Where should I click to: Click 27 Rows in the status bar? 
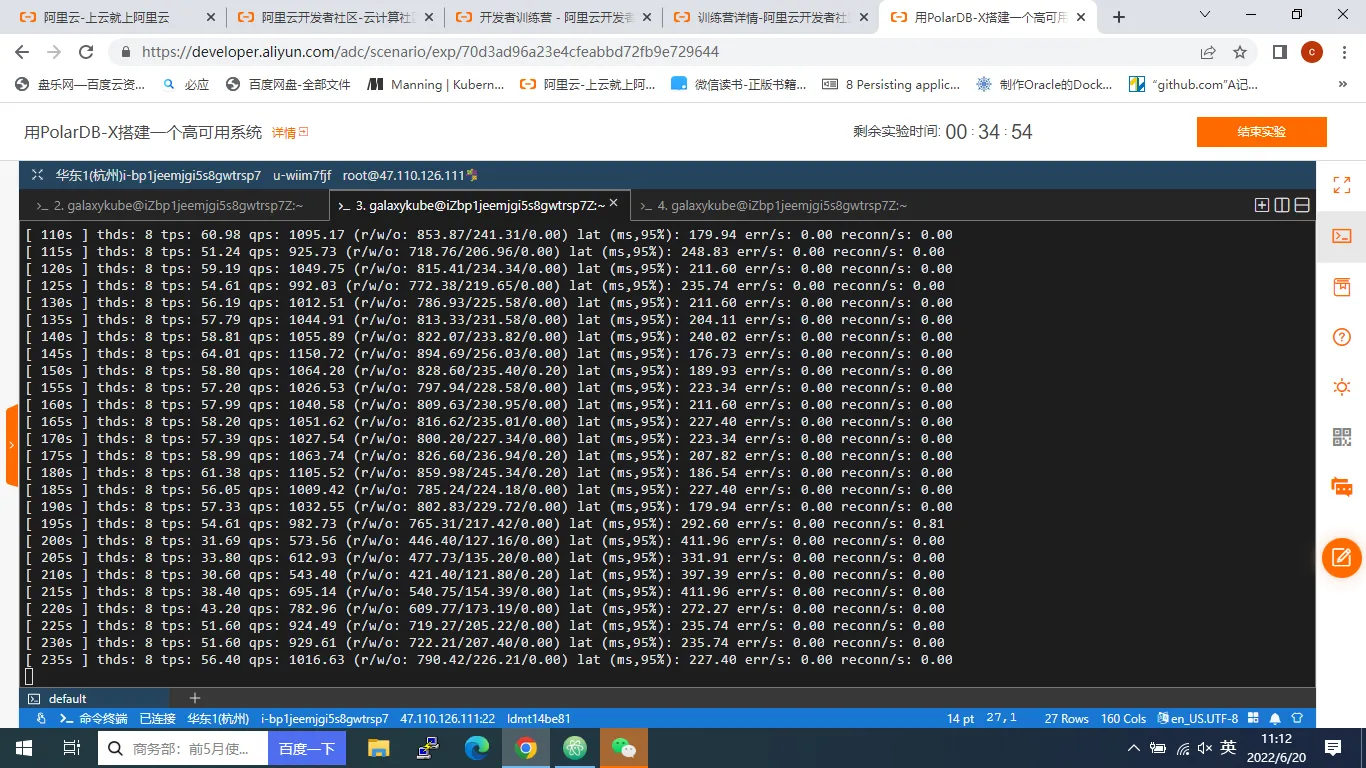click(x=1067, y=718)
